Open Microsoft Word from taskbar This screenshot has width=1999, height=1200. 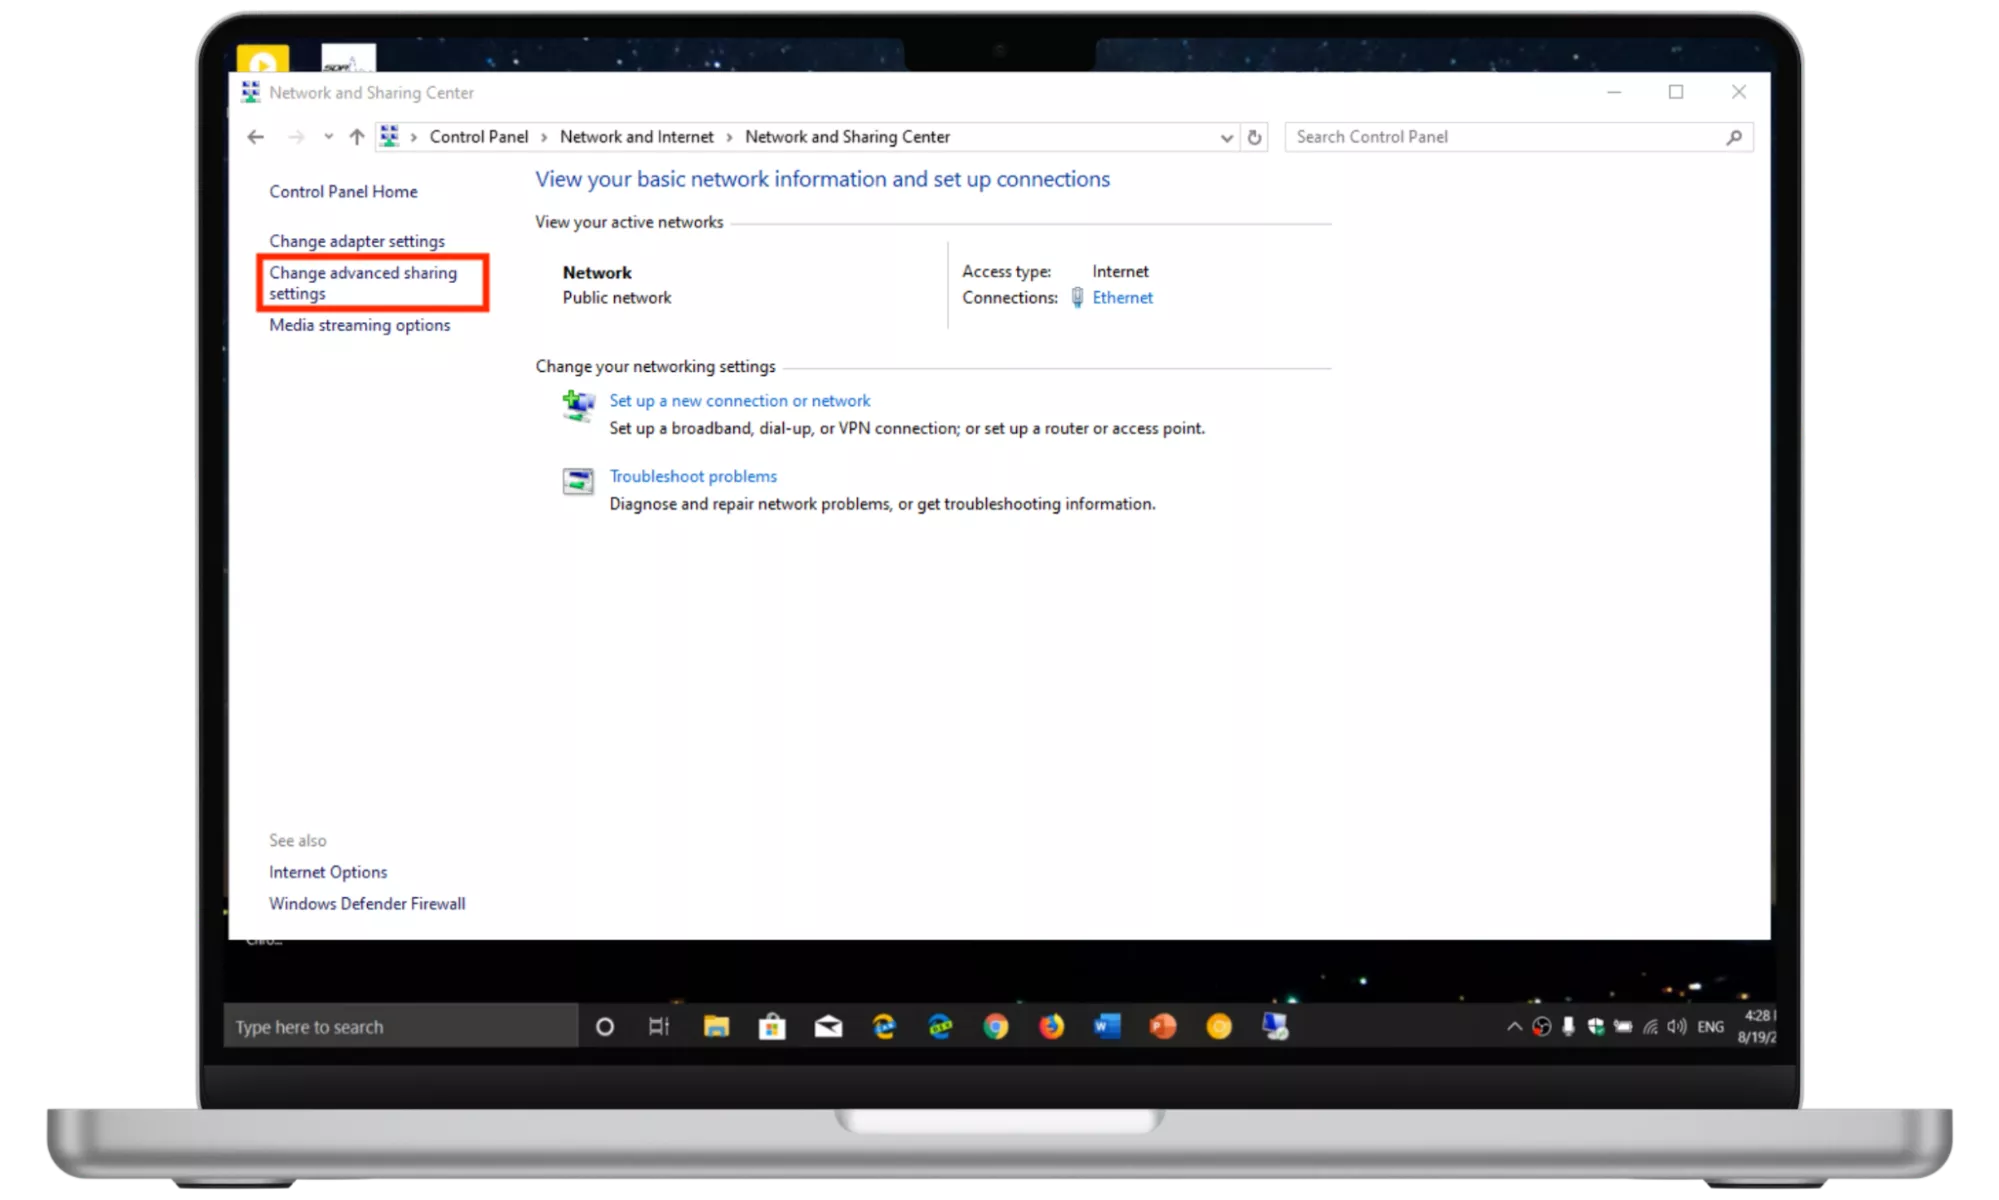click(x=1107, y=1027)
